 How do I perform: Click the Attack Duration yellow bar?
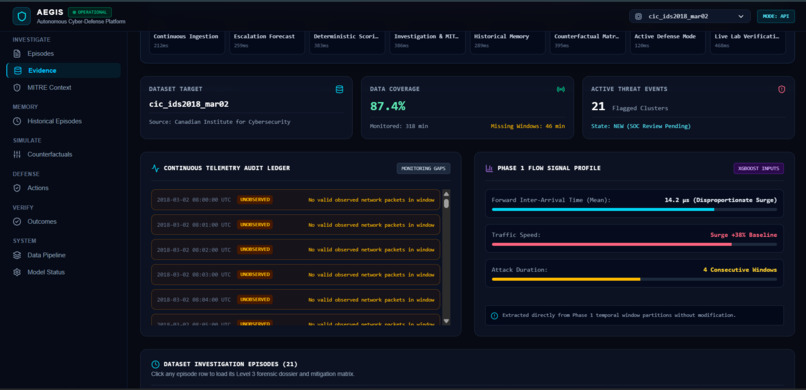point(566,279)
